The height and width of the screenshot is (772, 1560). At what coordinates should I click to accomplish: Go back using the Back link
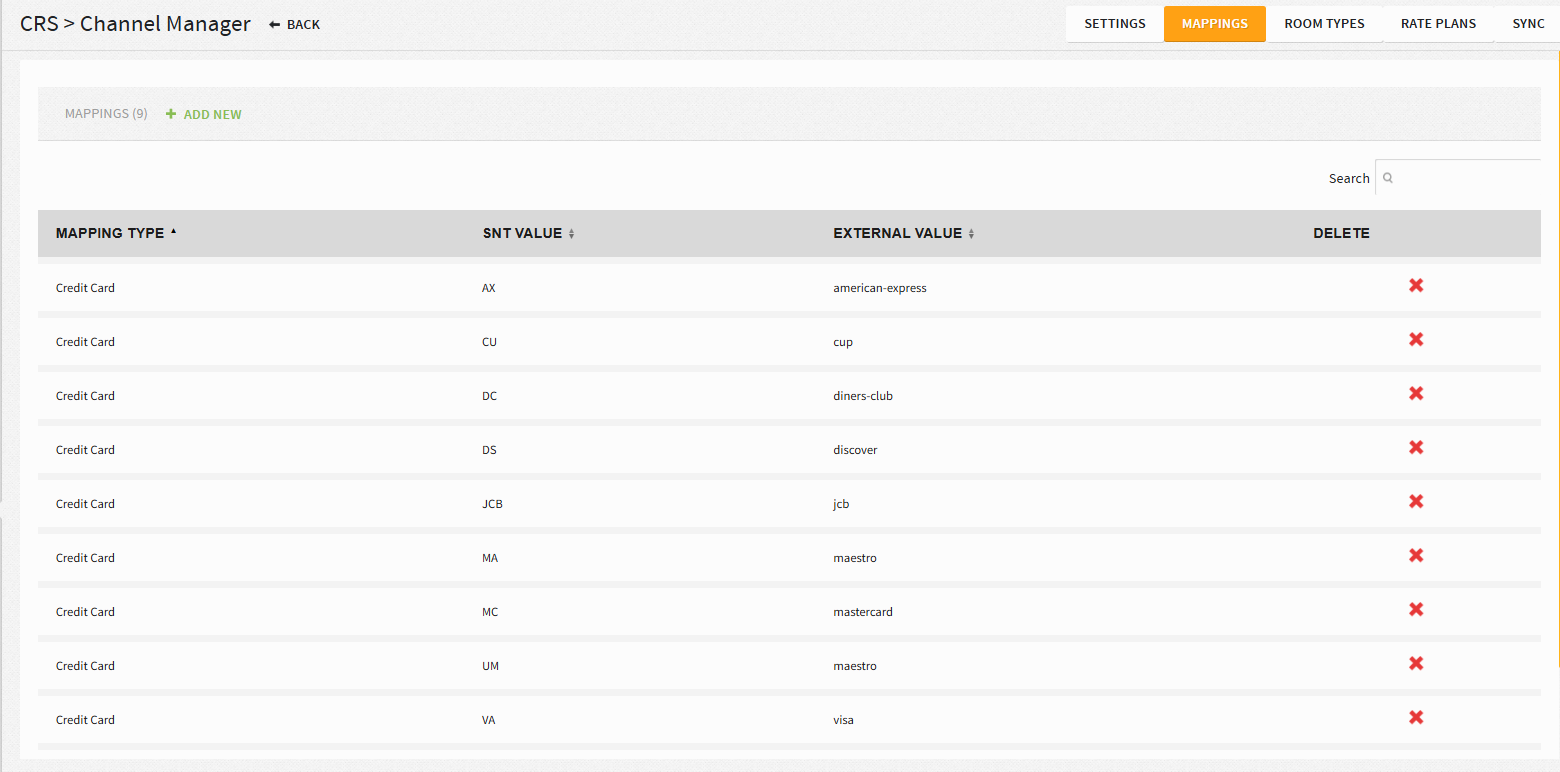tap(295, 24)
